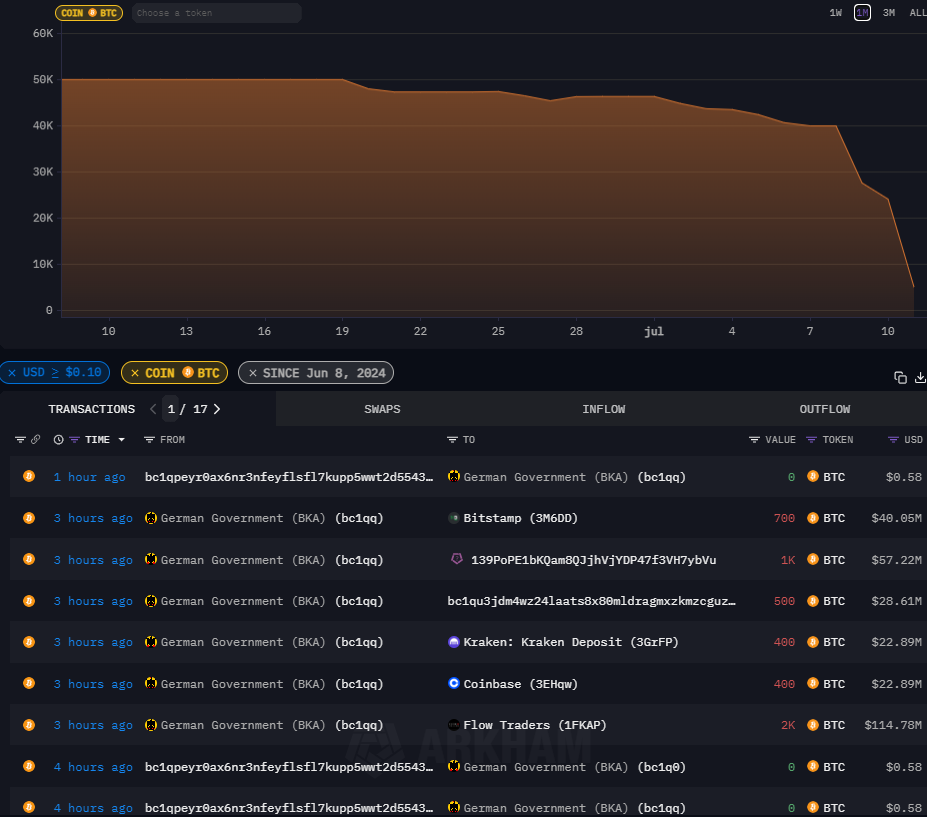This screenshot has height=817, width=927.
Task: Click the Kraken icon in transactions
Action: (x=454, y=642)
